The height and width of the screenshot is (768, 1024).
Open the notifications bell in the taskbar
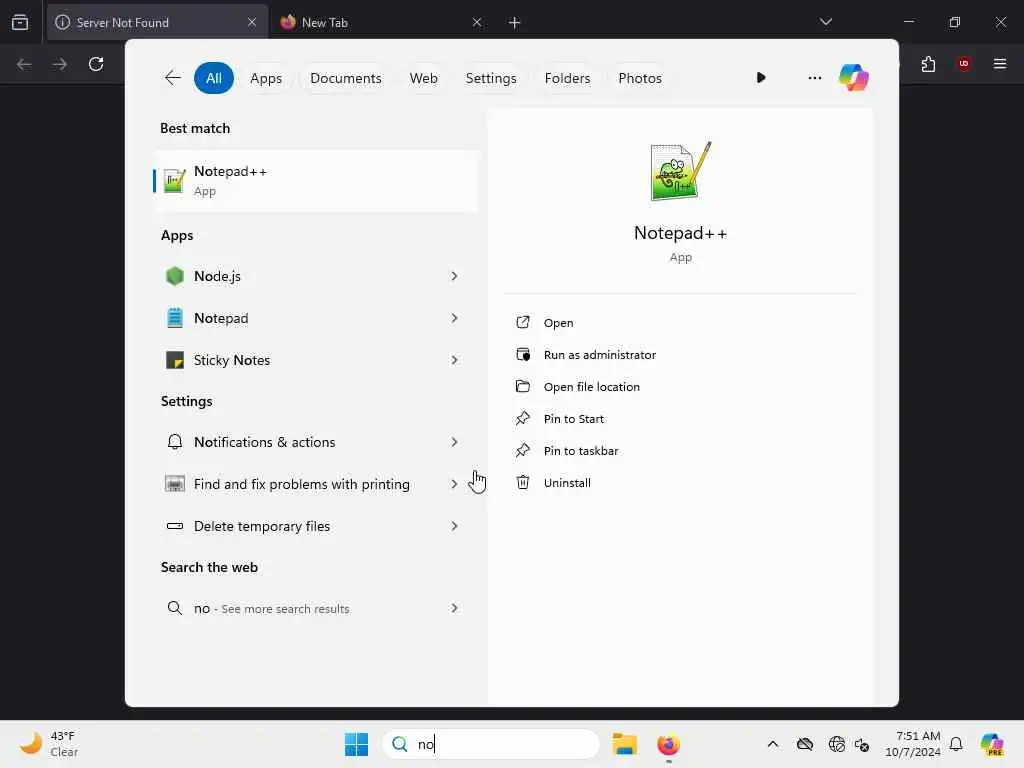[956, 744]
